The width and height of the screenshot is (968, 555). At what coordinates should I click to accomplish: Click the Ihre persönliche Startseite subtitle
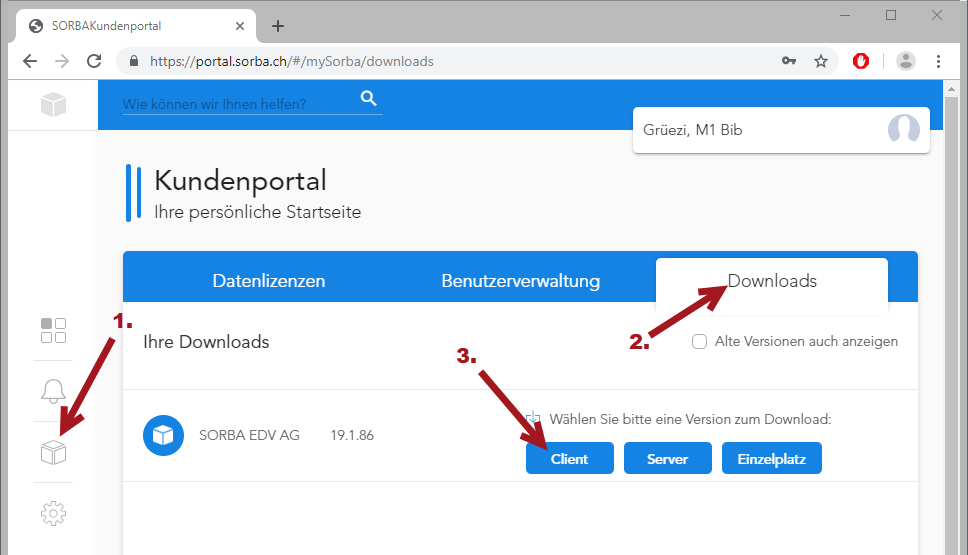pyautogui.click(x=257, y=212)
